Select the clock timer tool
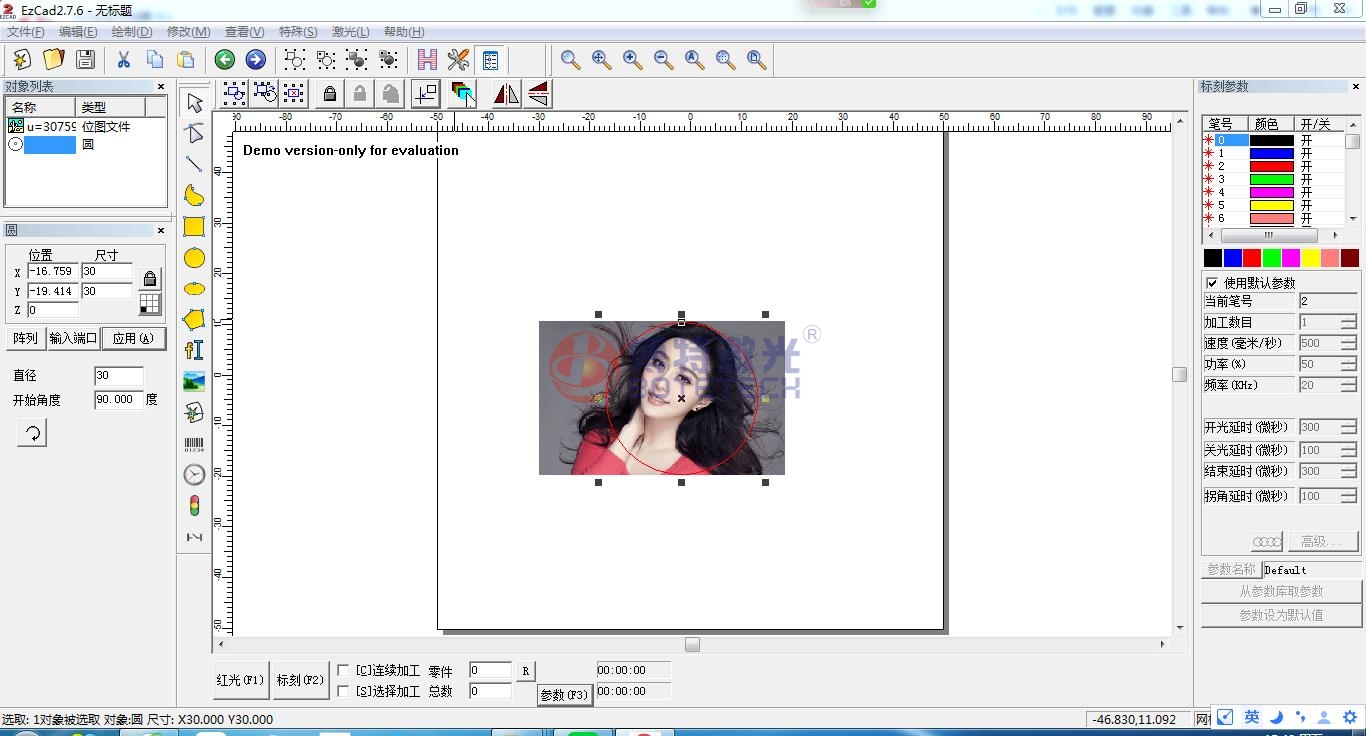The image size is (1366, 736). pyautogui.click(x=194, y=475)
